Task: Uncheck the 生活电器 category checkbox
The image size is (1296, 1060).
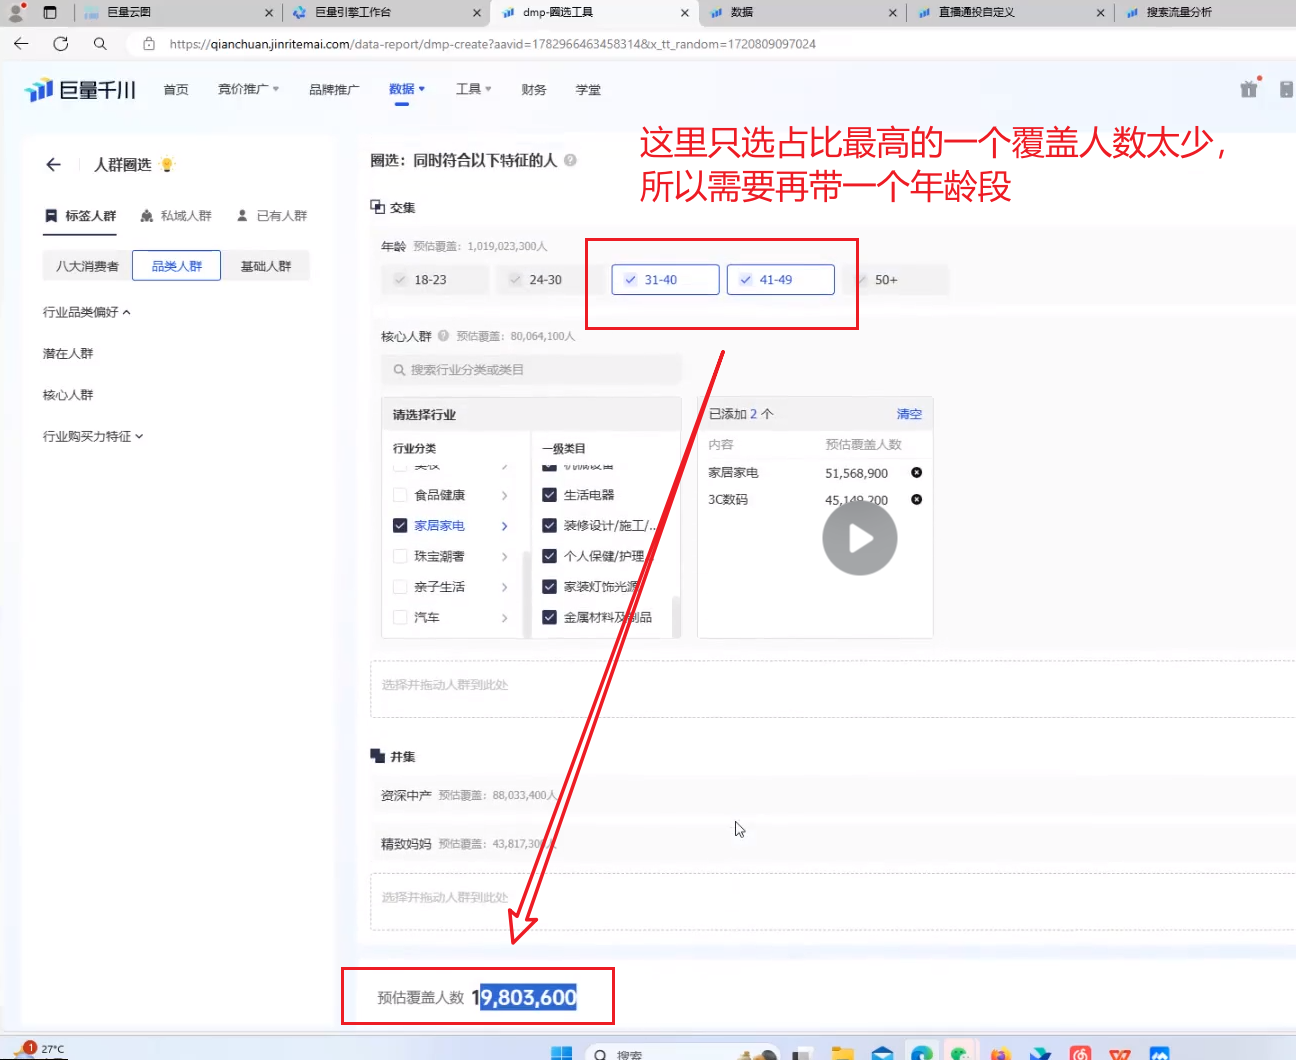Action: [549, 495]
